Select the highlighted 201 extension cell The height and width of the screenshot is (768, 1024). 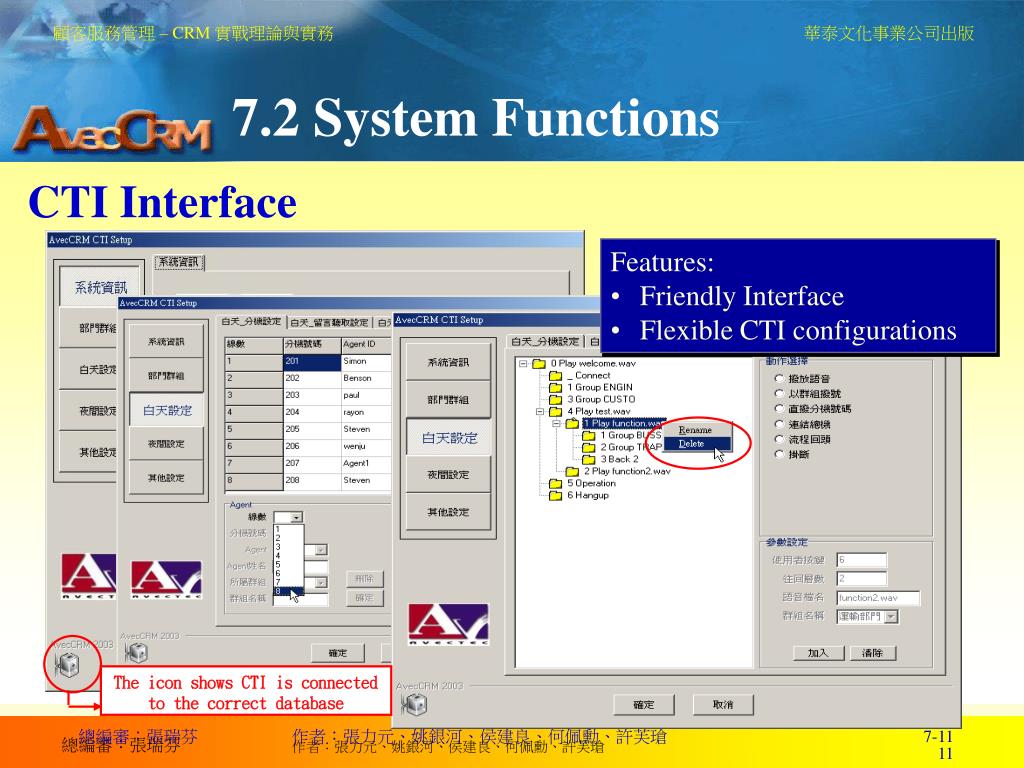312,361
